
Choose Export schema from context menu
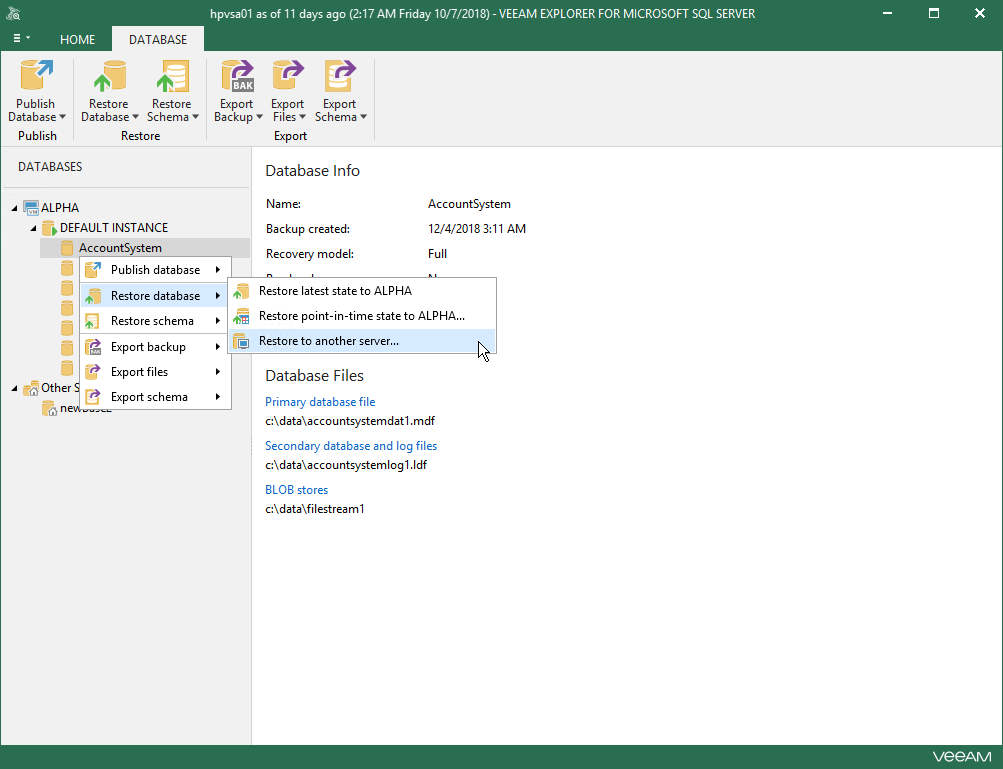point(155,397)
